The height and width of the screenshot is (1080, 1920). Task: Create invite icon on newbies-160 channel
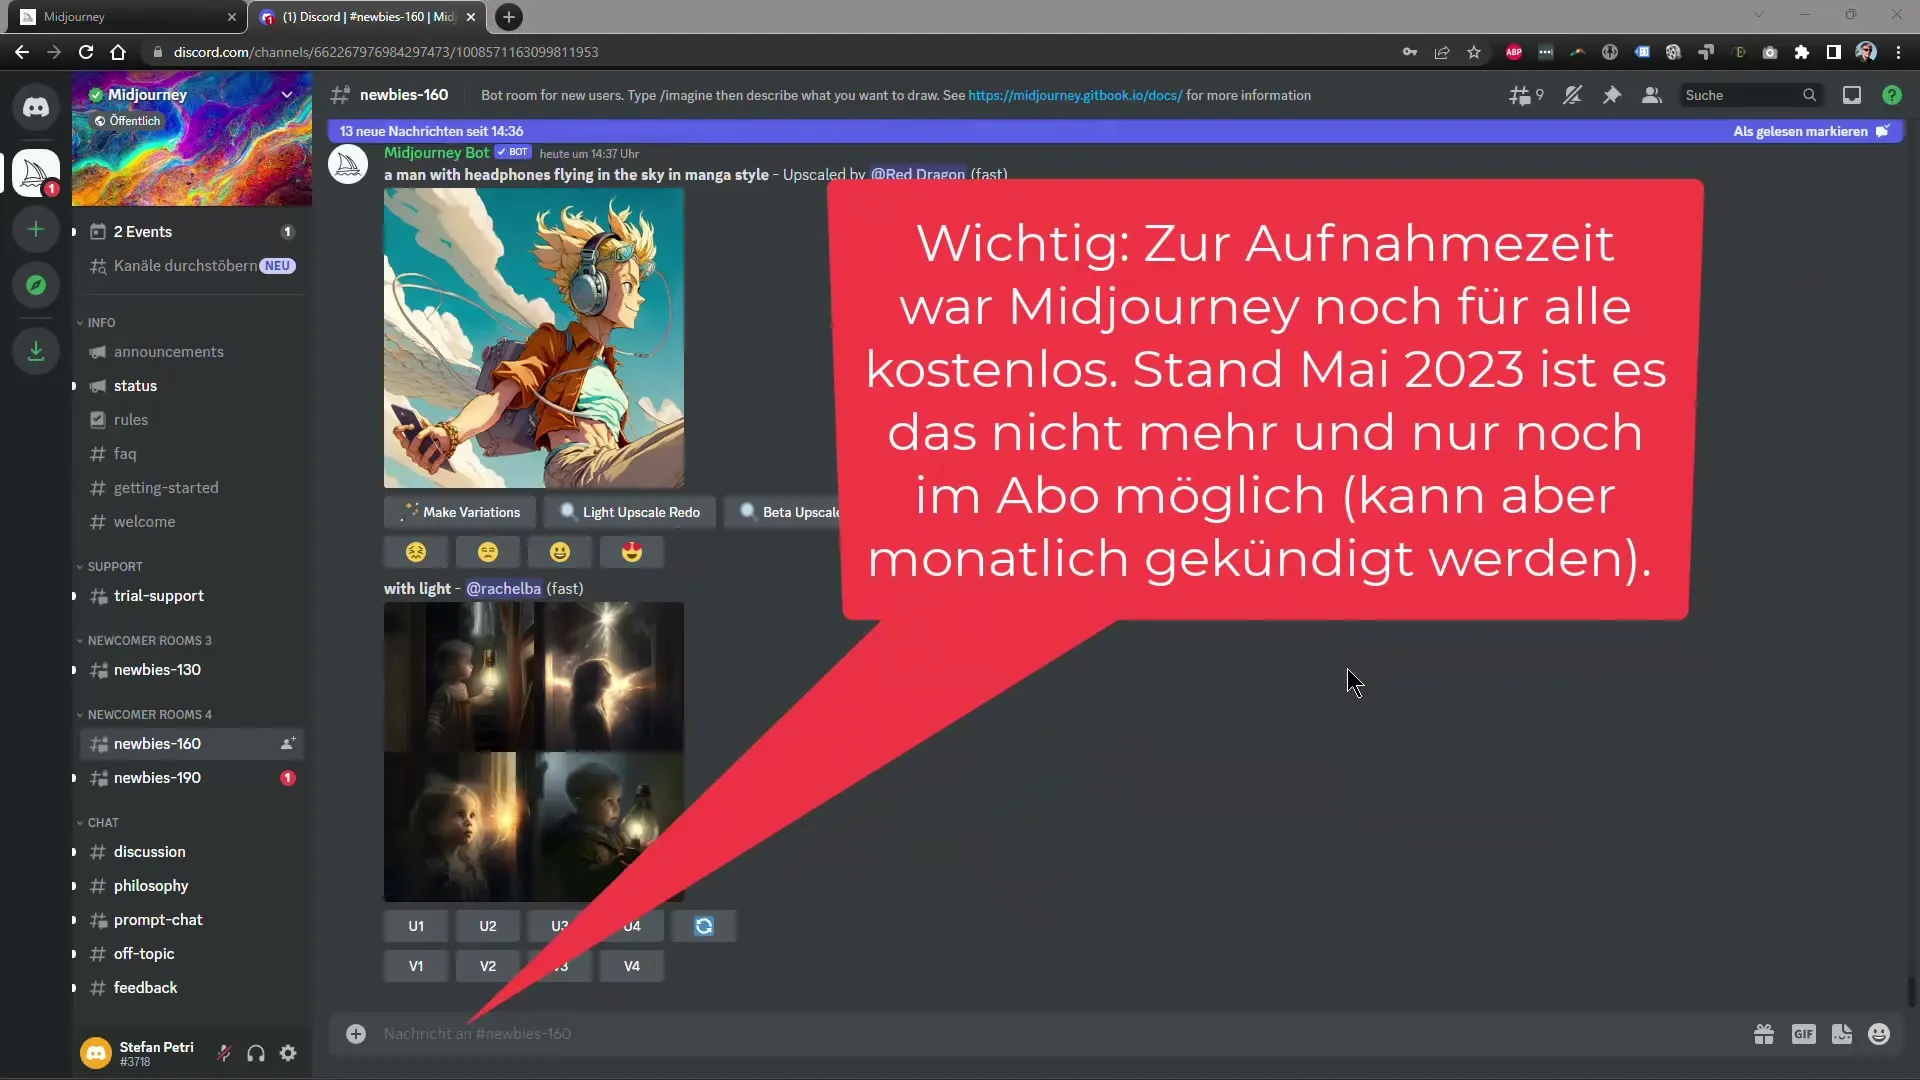click(287, 744)
